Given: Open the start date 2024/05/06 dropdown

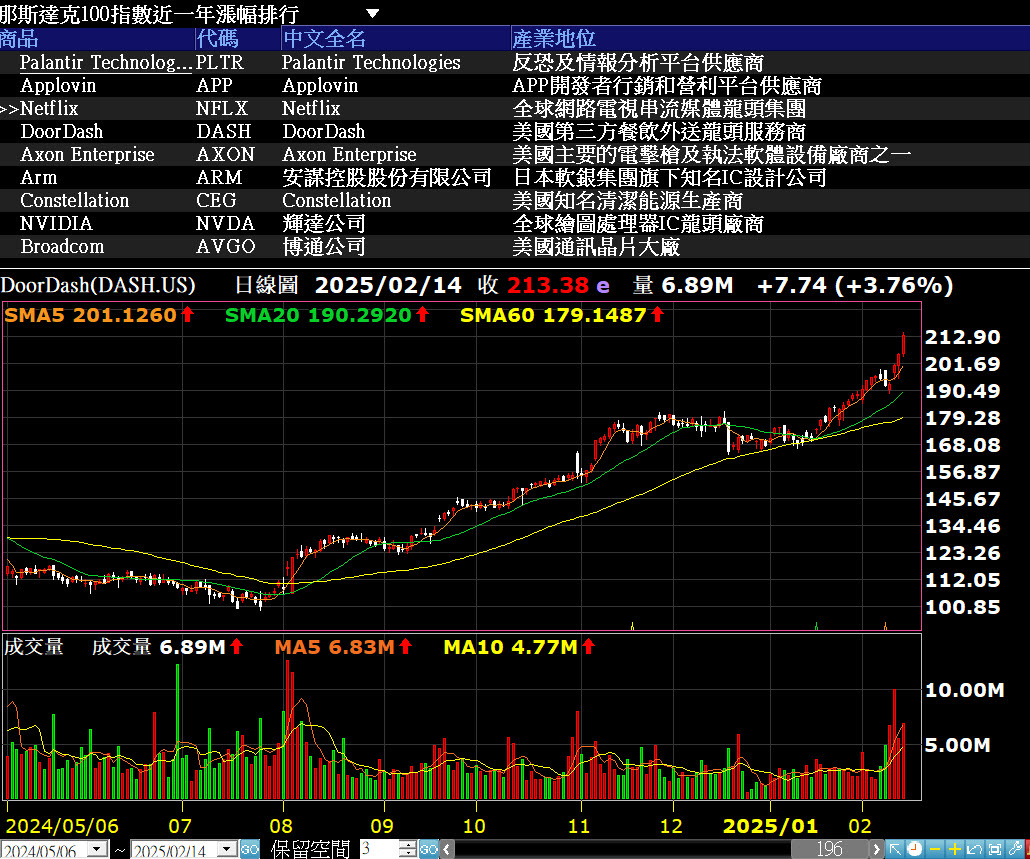Looking at the screenshot, I should pos(98,849).
